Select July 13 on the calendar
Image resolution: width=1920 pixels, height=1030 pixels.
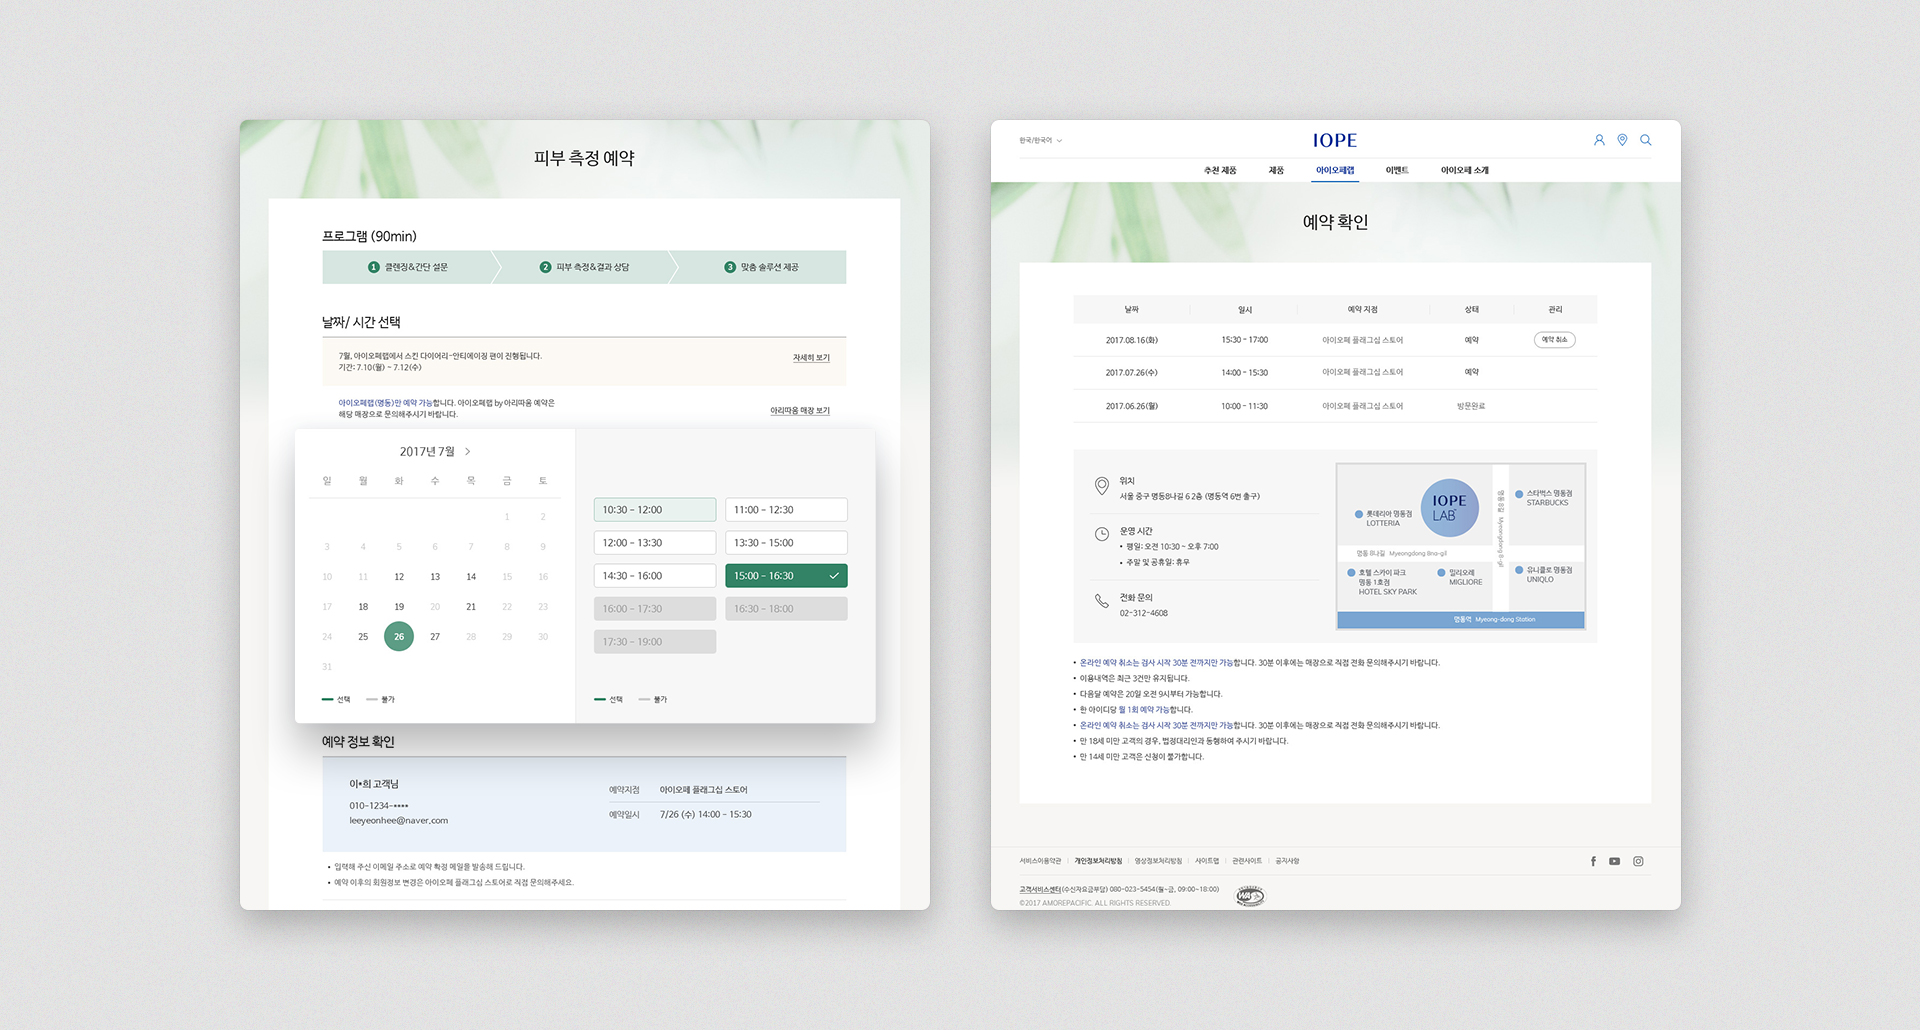[435, 577]
